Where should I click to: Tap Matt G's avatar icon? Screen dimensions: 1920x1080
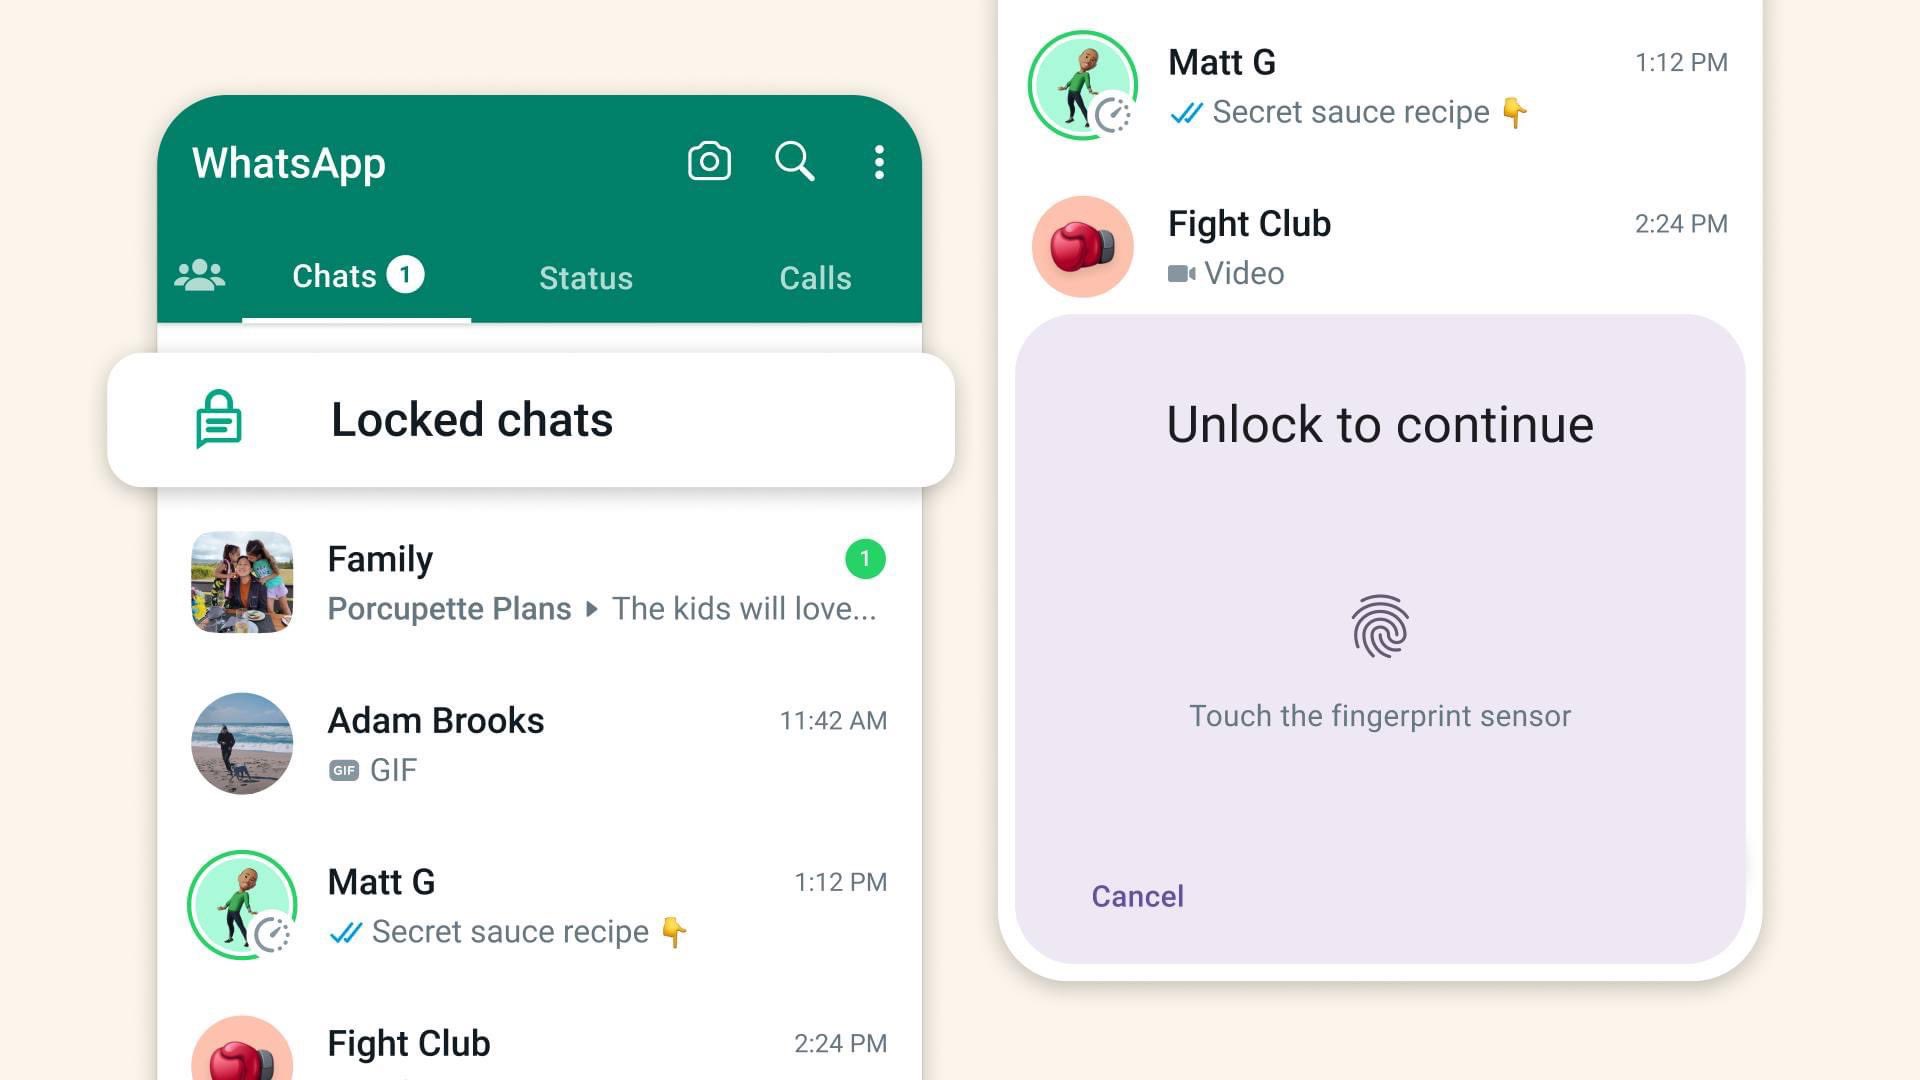click(x=241, y=905)
